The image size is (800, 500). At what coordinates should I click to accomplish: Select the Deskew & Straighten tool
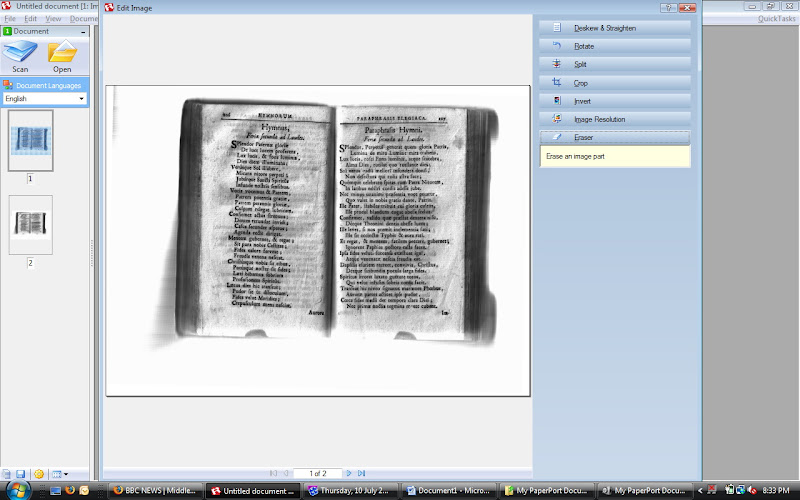tap(614, 28)
